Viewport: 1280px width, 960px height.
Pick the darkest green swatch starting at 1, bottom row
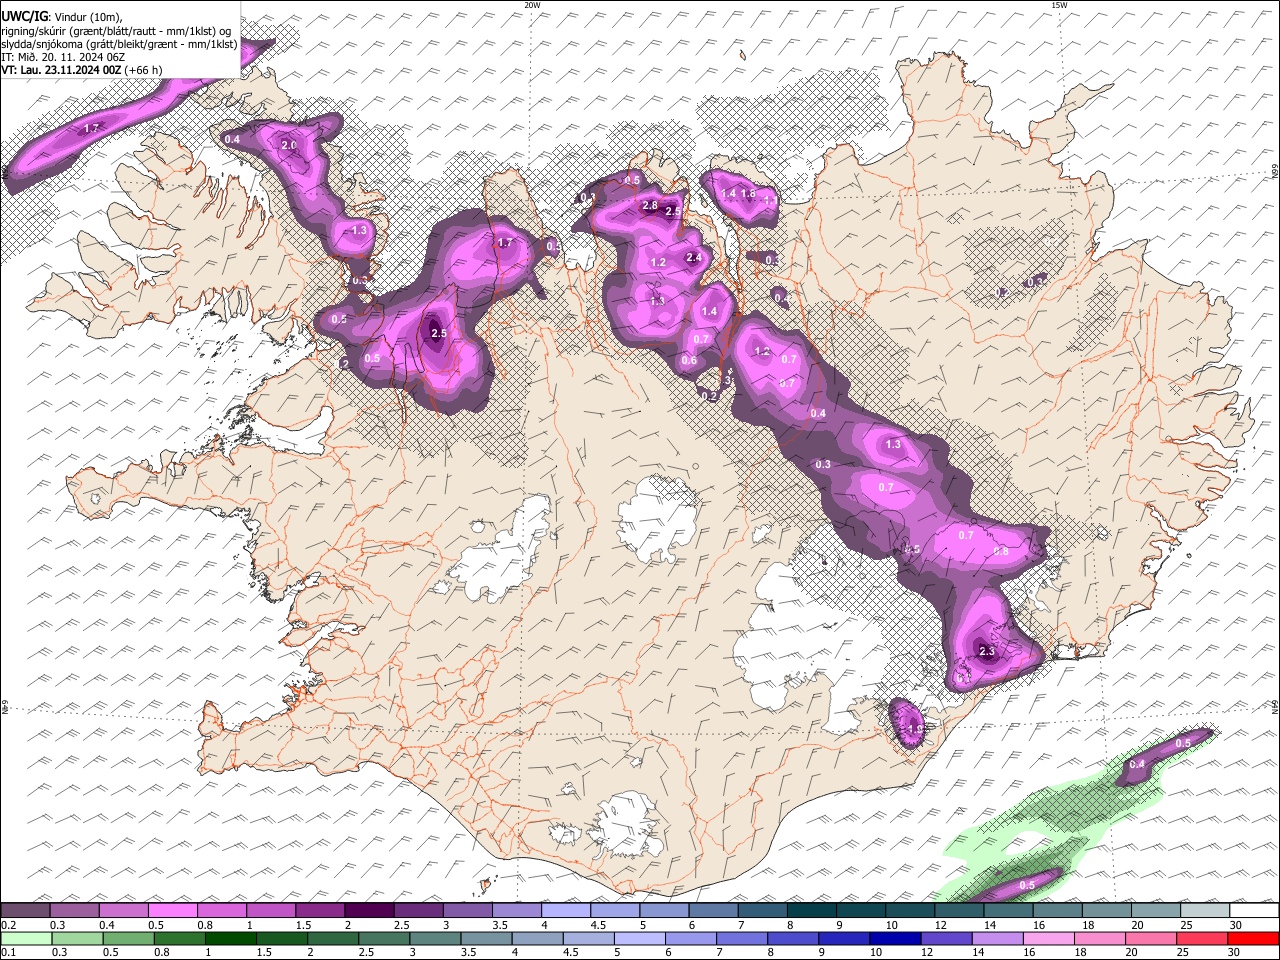click(229, 938)
